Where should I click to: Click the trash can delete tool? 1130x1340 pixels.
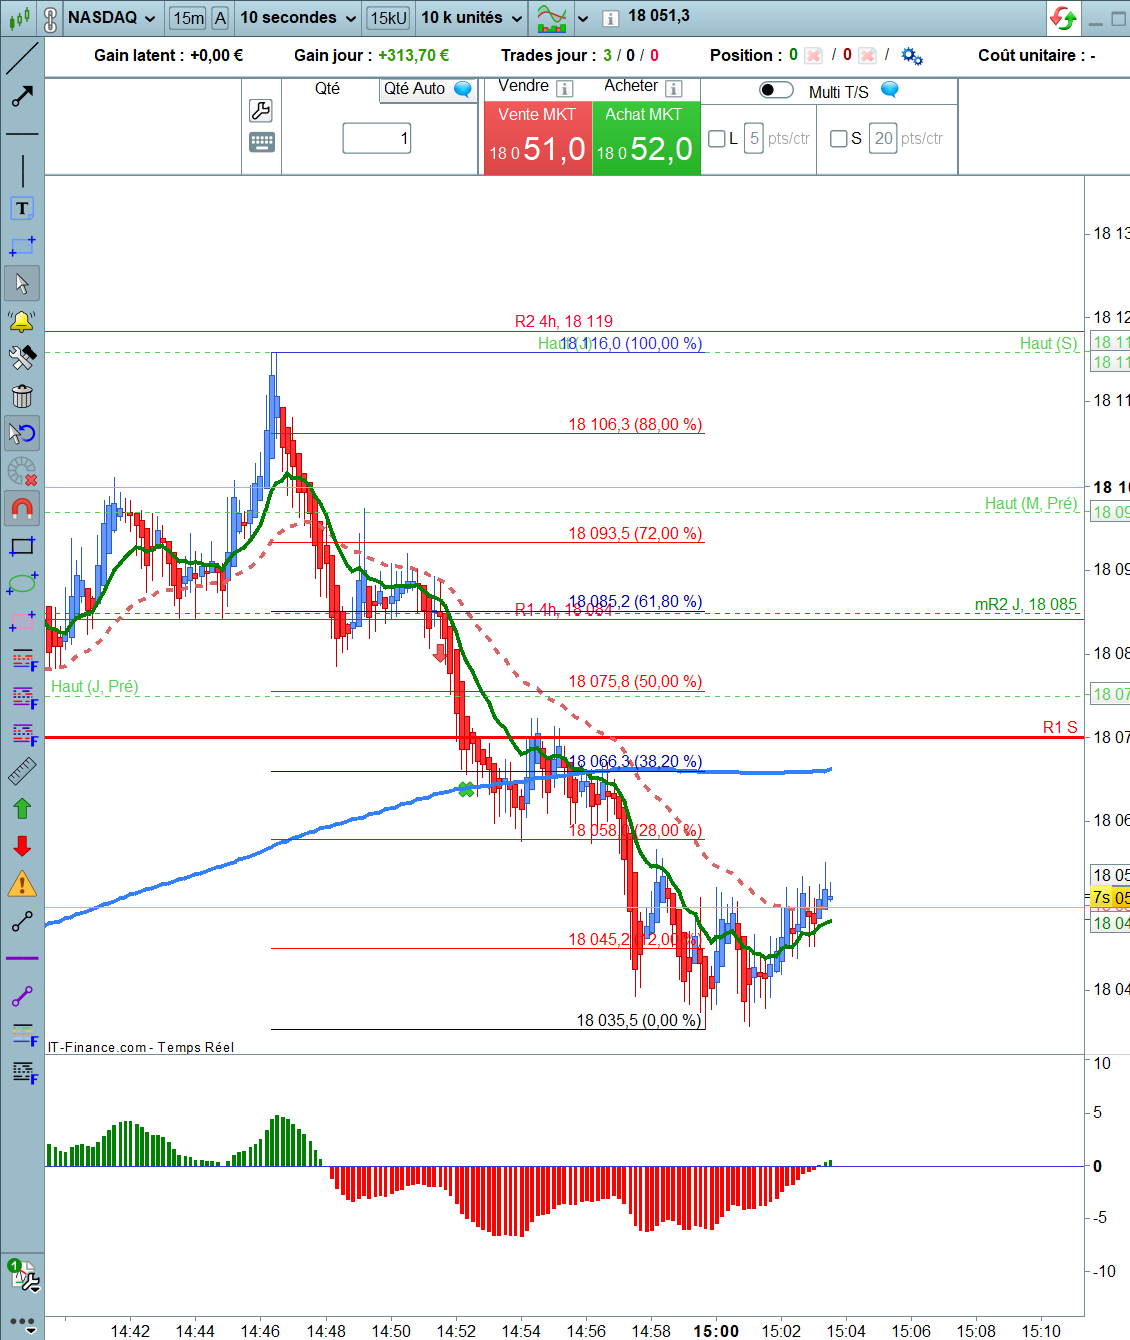tap(22, 396)
